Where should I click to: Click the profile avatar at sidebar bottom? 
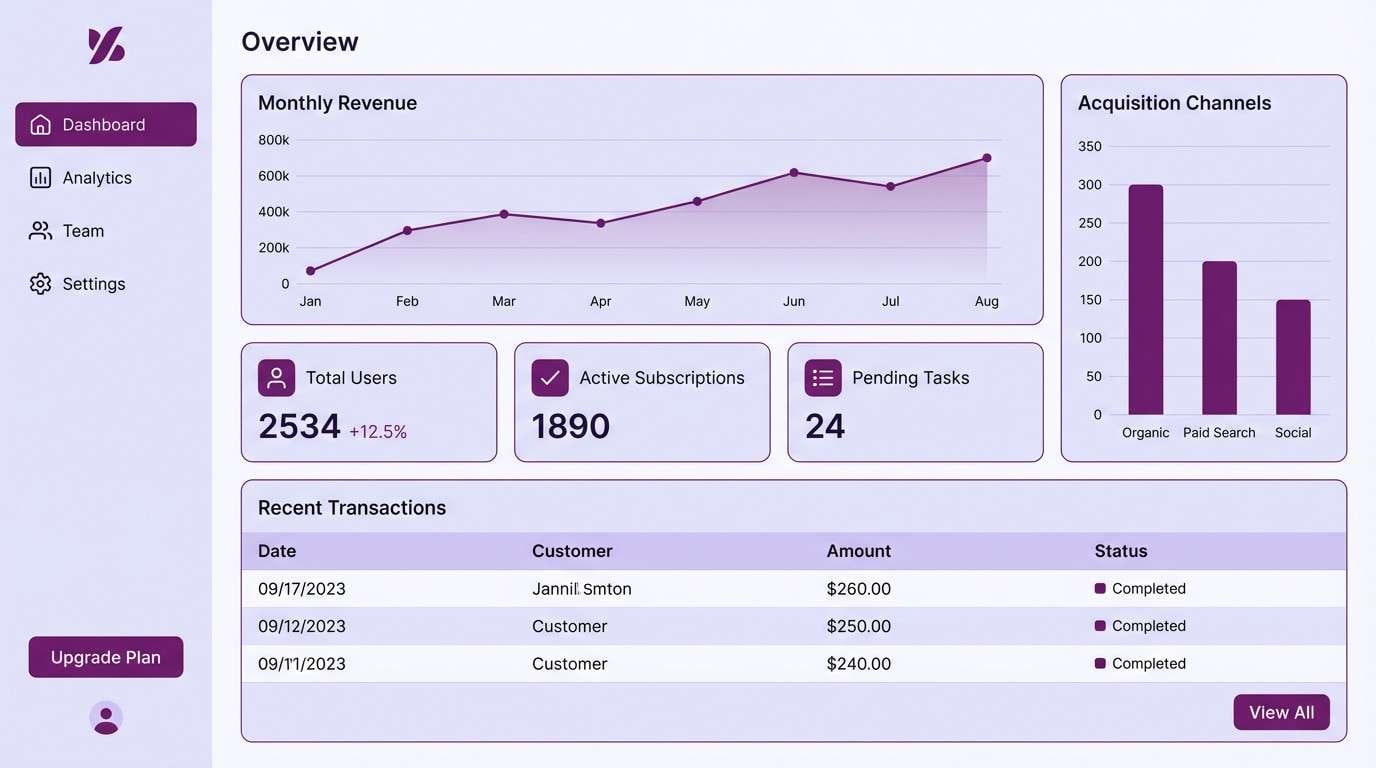tap(105, 718)
